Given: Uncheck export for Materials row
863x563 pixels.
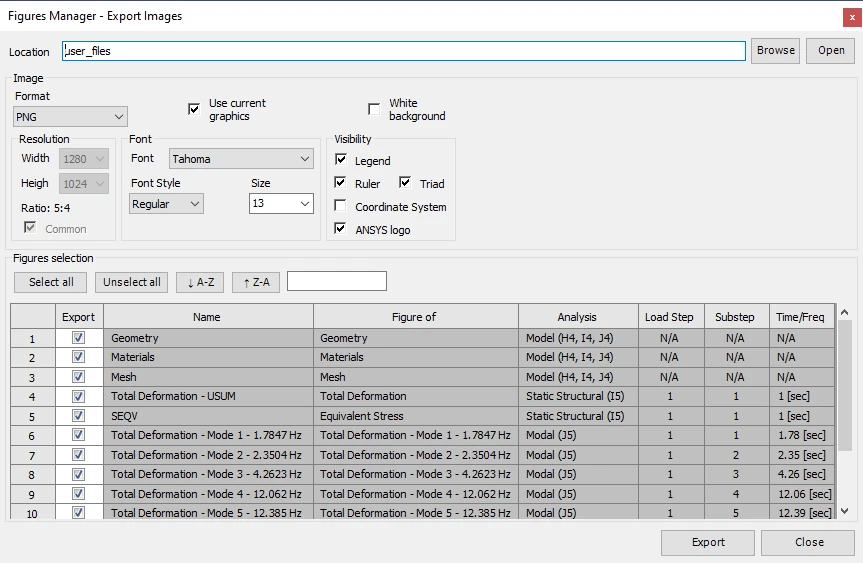Looking at the screenshot, I should 79,357.
